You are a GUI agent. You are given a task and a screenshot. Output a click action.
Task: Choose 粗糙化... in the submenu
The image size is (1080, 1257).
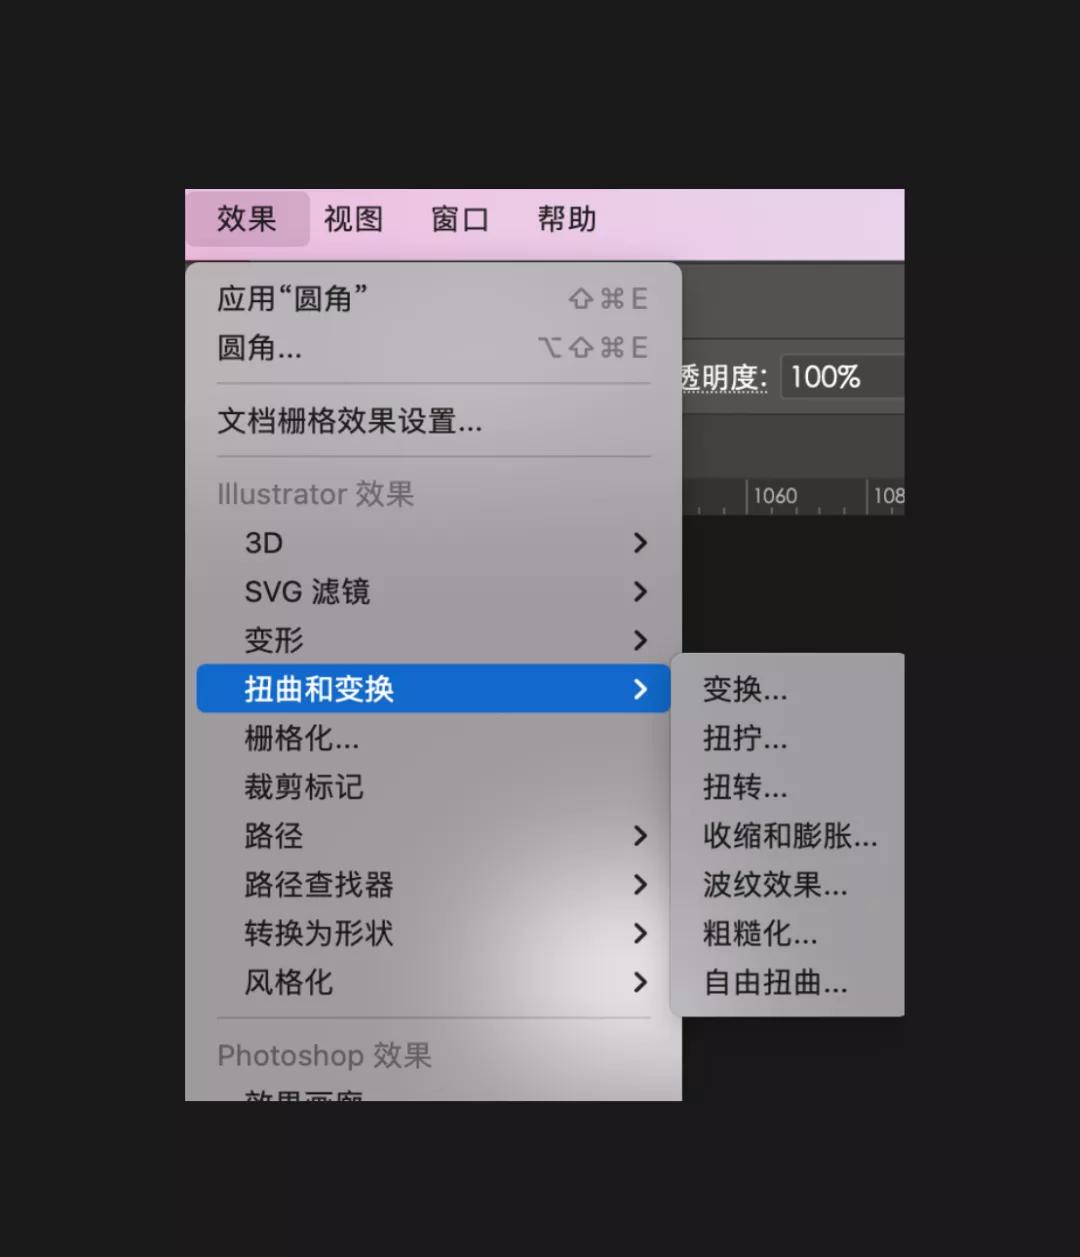click(789, 934)
